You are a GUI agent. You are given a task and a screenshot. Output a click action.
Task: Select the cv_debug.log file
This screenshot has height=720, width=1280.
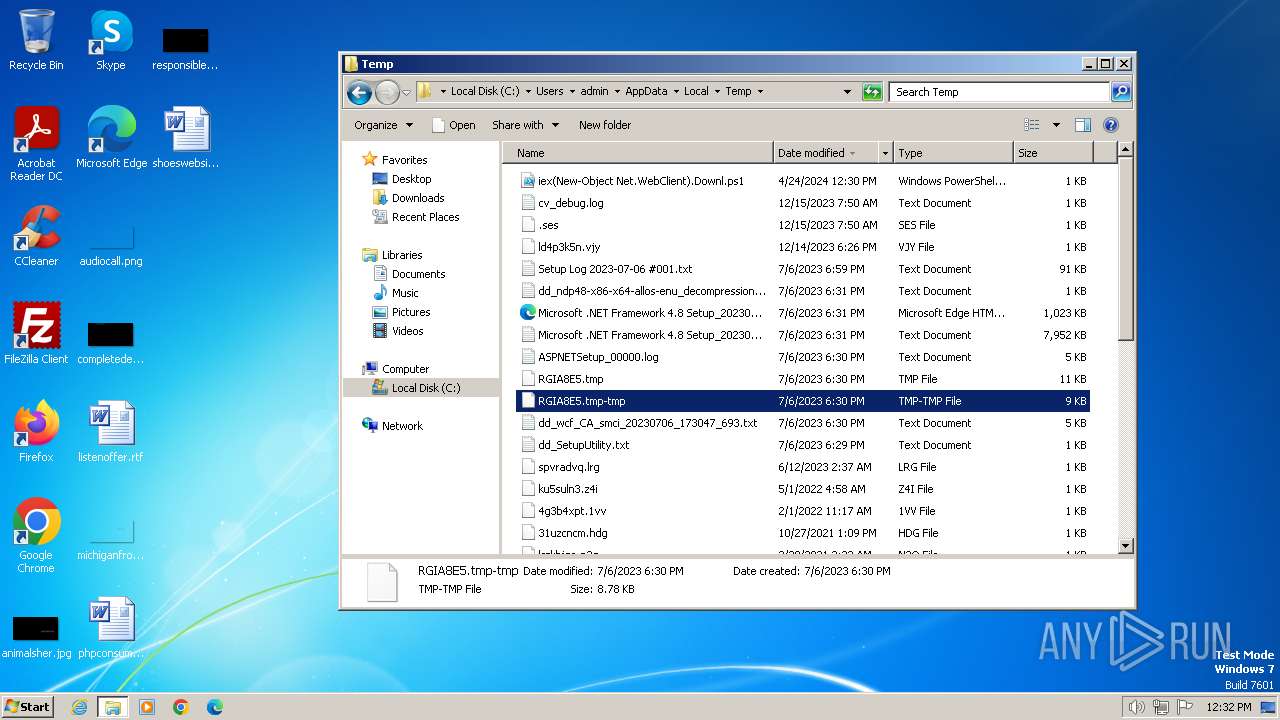click(x=803, y=203)
